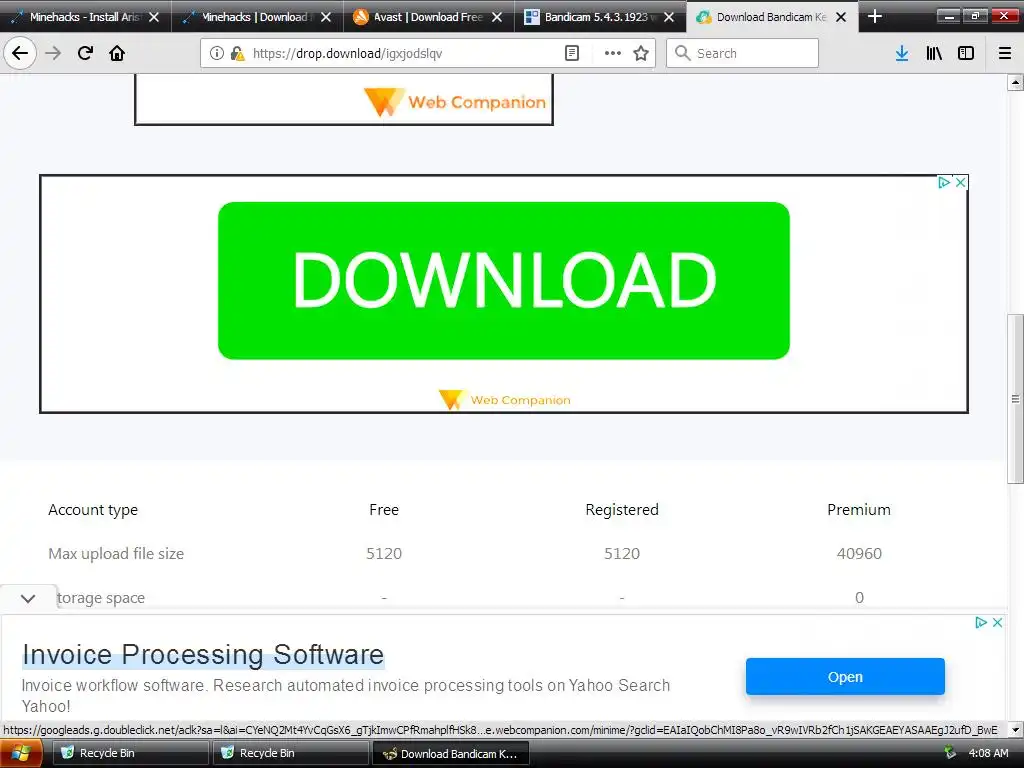The width and height of the screenshot is (1024, 768).
Task: Toggle the sidebar panel icon
Action: (966, 53)
